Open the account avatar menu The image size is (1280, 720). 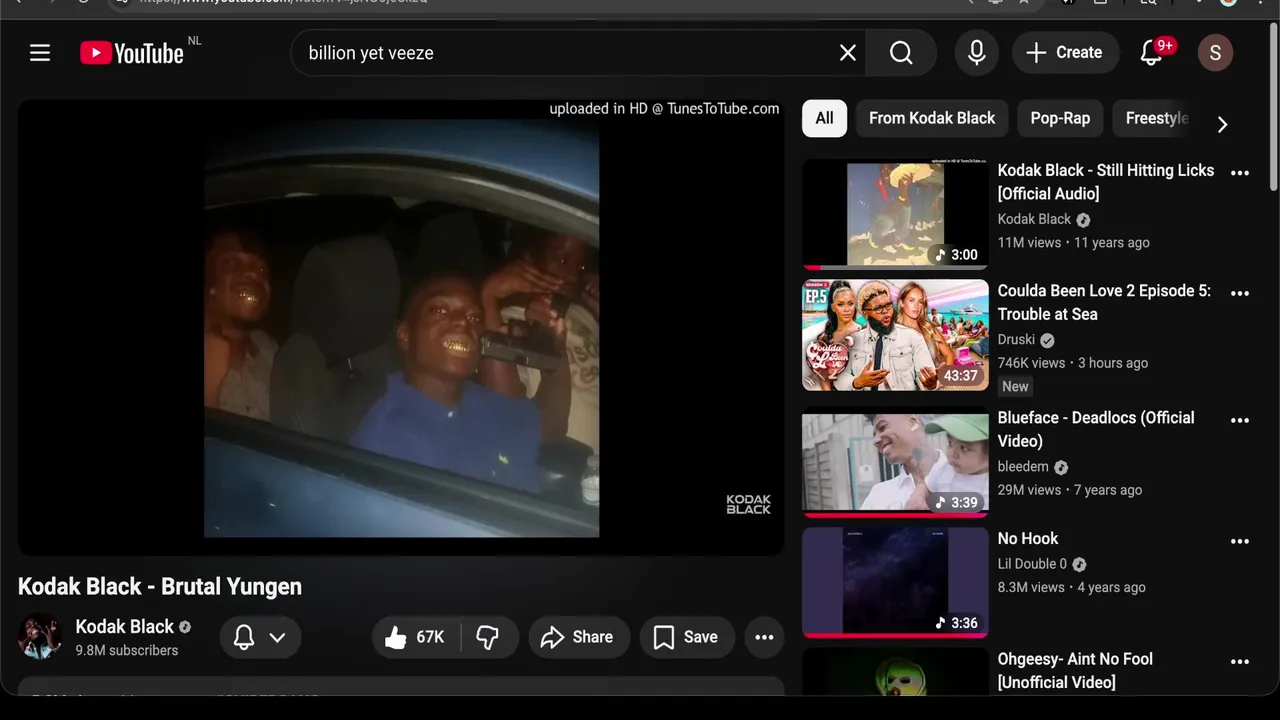(x=1215, y=53)
